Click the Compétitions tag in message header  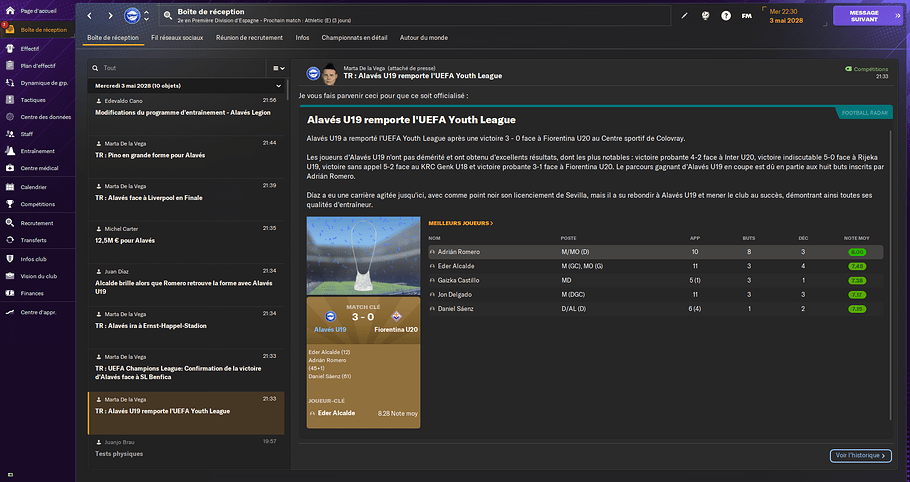pos(867,69)
